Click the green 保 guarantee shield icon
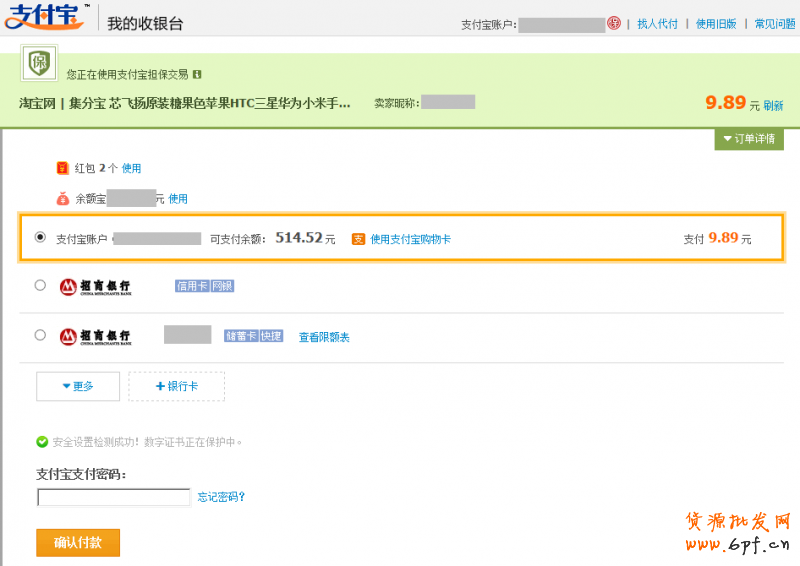The image size is (800, 566). point(40,62)
